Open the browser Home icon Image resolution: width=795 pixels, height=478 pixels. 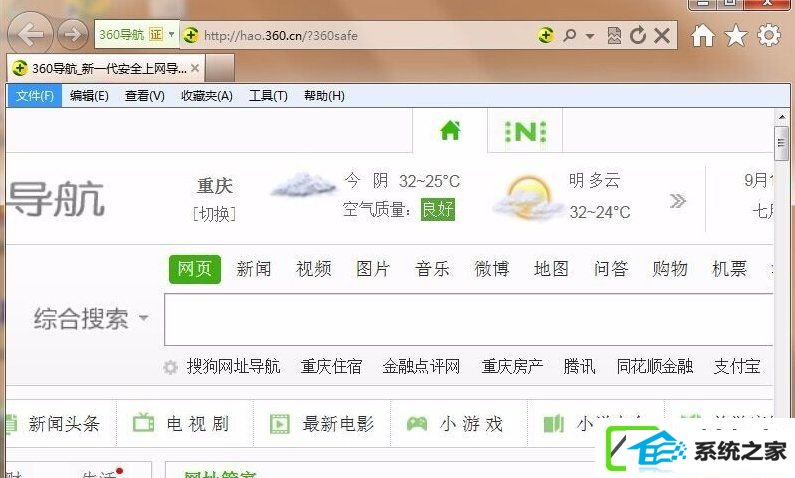point(703,35)
